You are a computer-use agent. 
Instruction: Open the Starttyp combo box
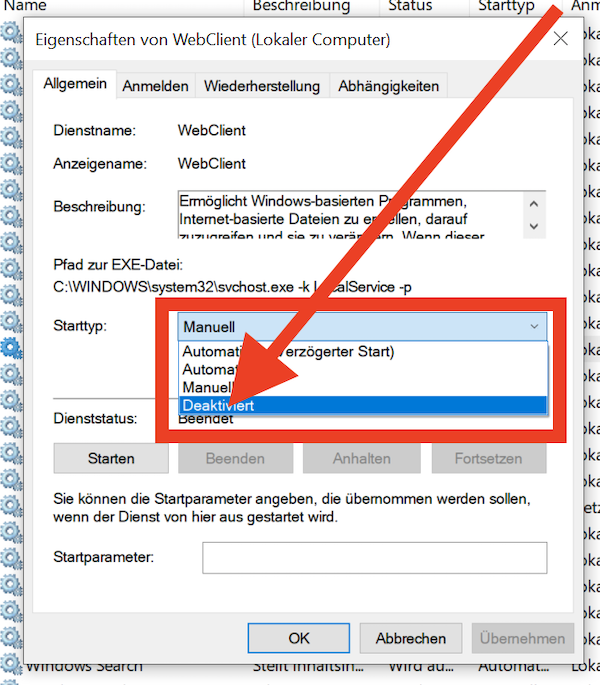click(x=363, y=326)
